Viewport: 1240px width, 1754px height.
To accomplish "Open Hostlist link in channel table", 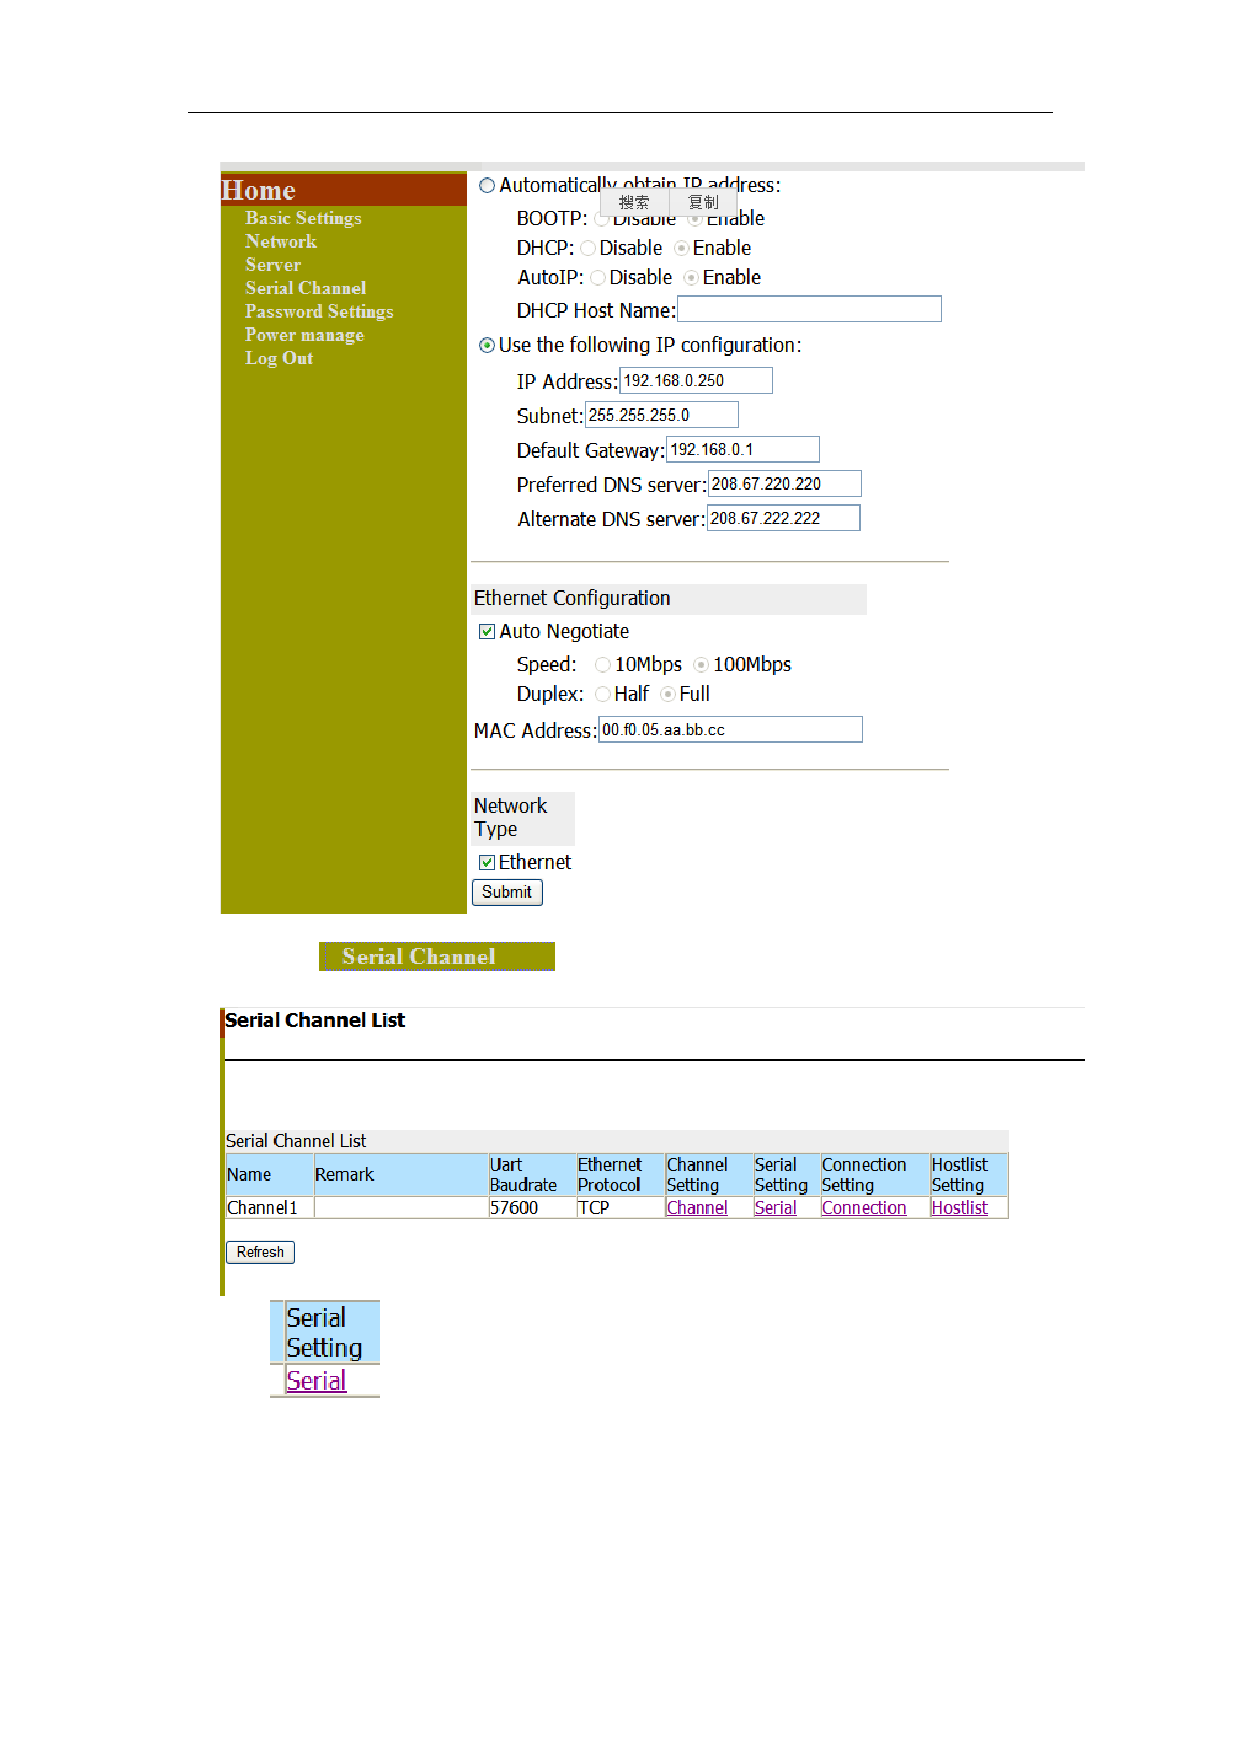I will point(959,1208).
